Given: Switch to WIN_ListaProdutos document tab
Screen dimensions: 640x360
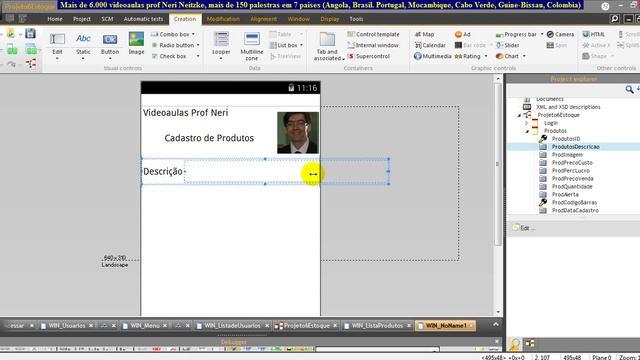Looking at the screenshot, I should tap(377, 326).
